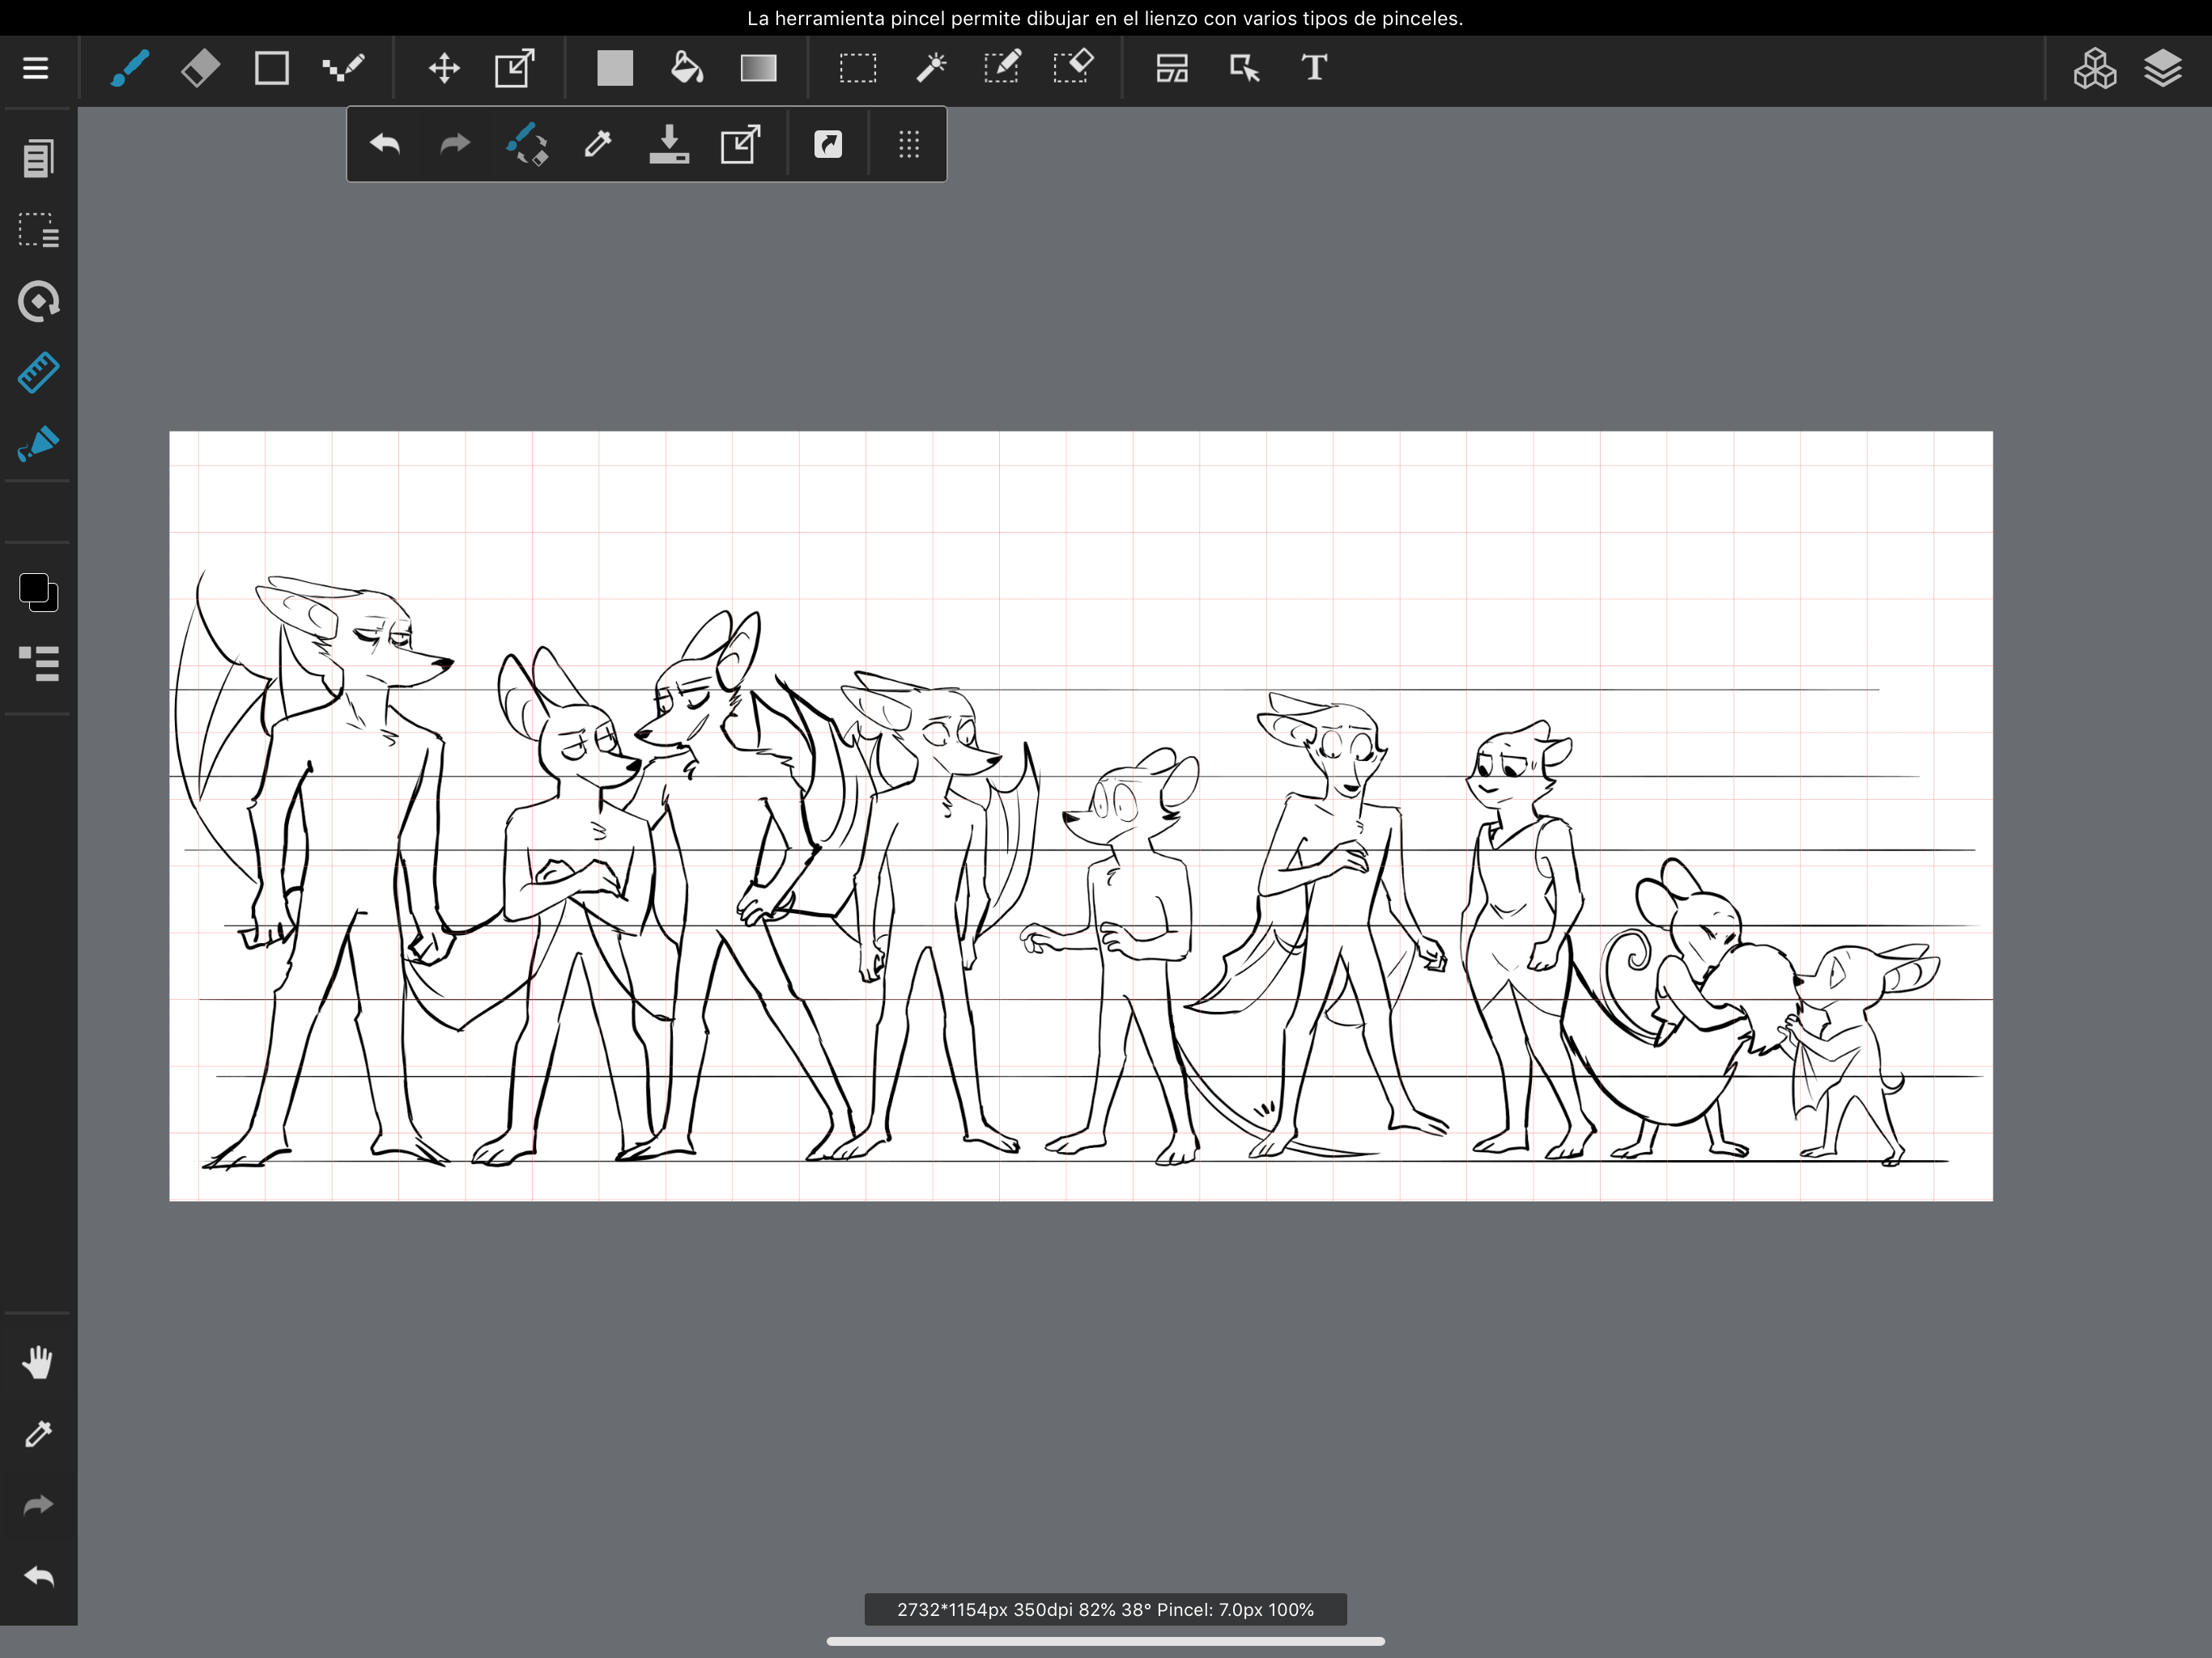Select the Eraser tool
Viewport: 2212px width, 1658px height.
pyautogui.click(x=200, y=68)
